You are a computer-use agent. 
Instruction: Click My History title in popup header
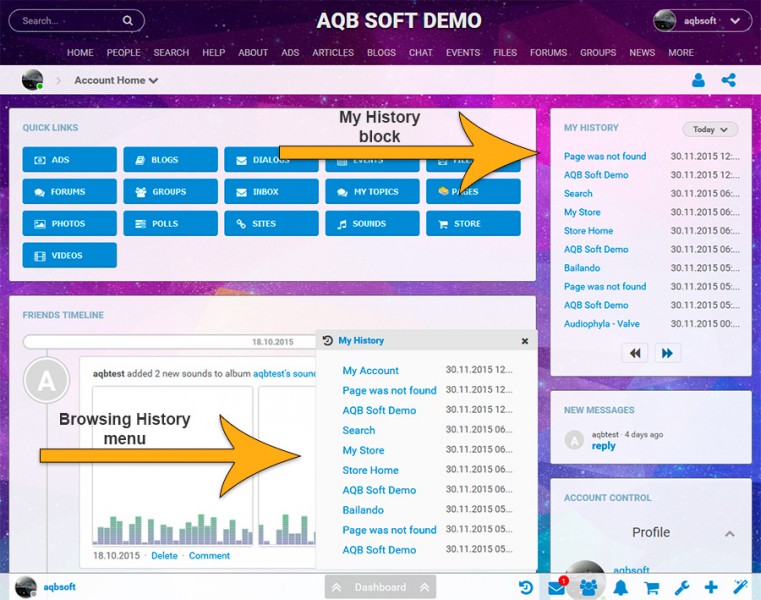(361, 341)
